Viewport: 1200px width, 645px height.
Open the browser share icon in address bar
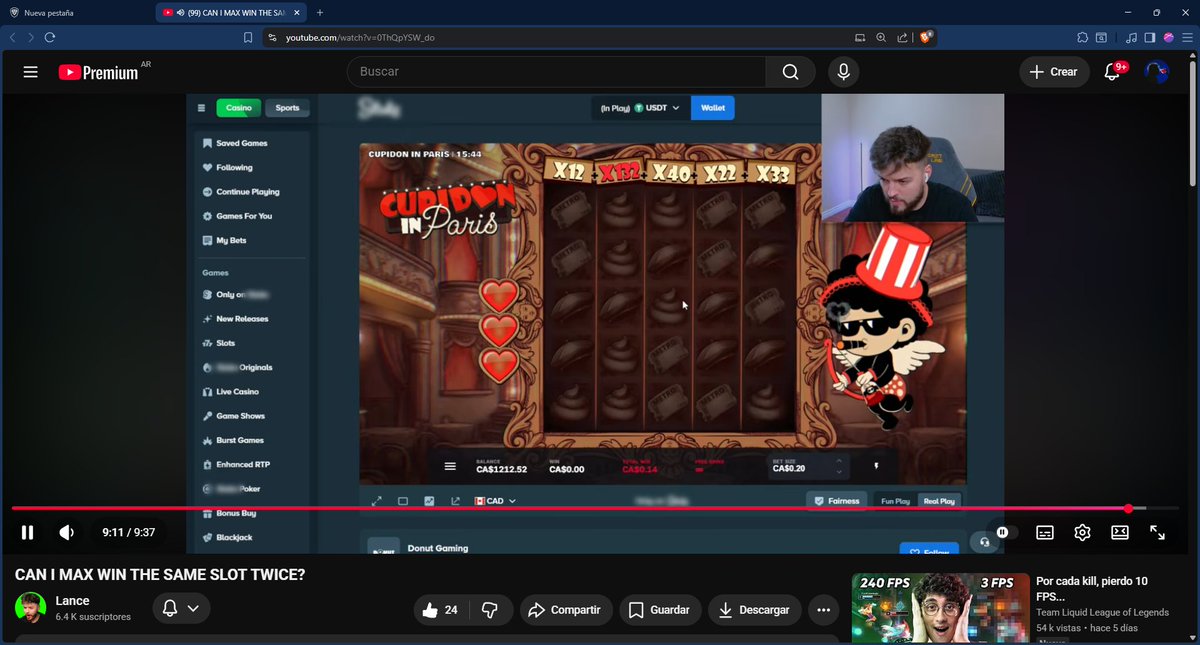tap(903, 37)
